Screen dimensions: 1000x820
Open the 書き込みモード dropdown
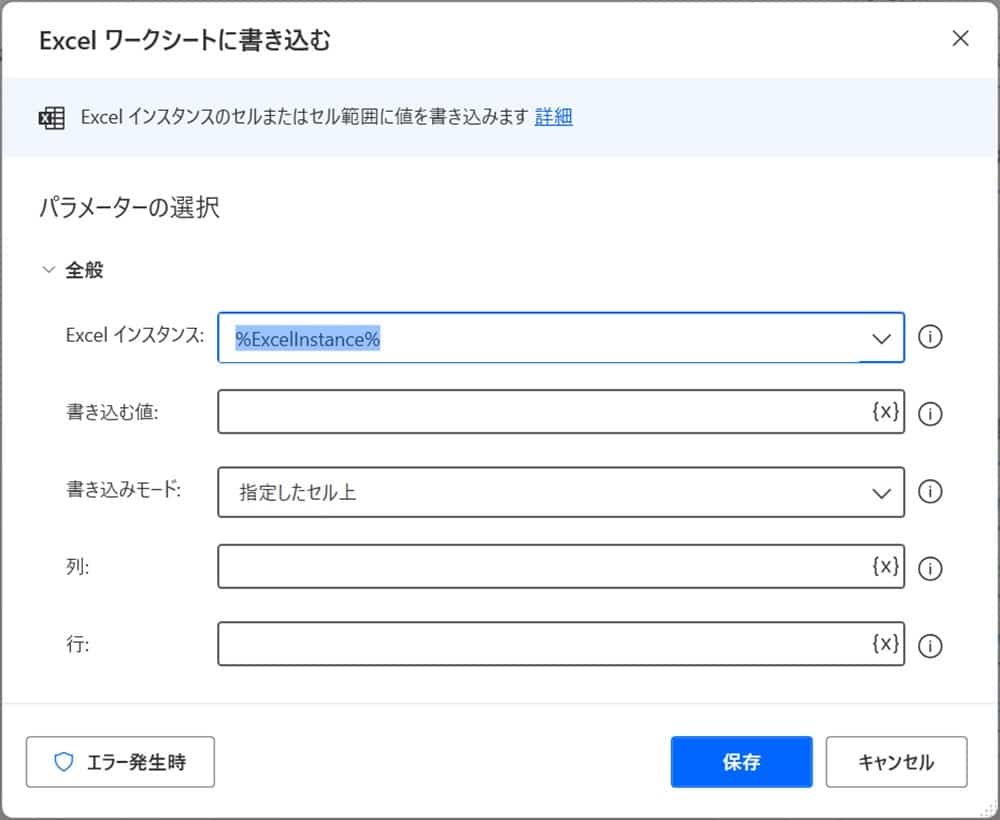881,492
